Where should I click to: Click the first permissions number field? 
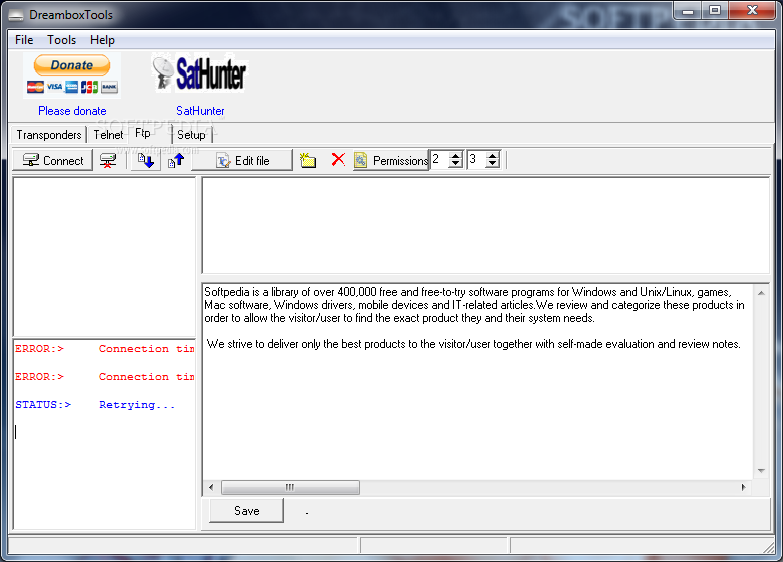[439, 160]
